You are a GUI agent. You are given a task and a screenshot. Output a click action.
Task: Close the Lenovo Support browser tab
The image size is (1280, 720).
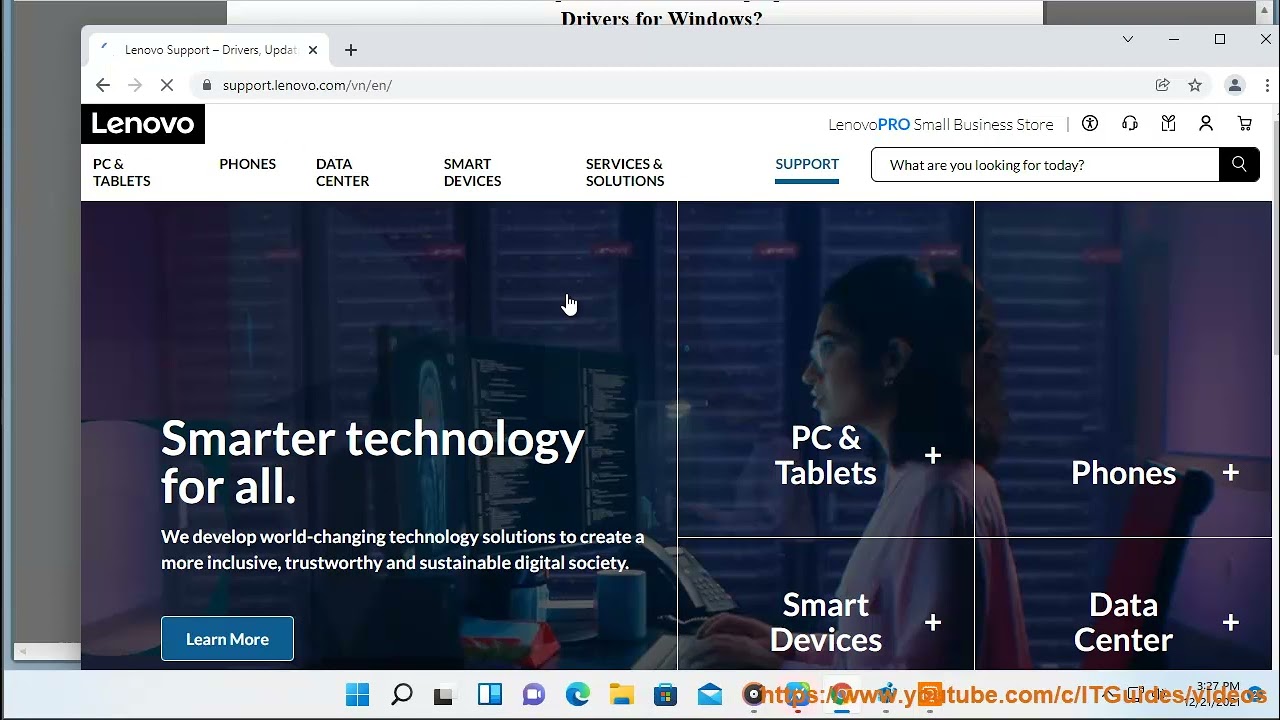[x=313, y=50]
